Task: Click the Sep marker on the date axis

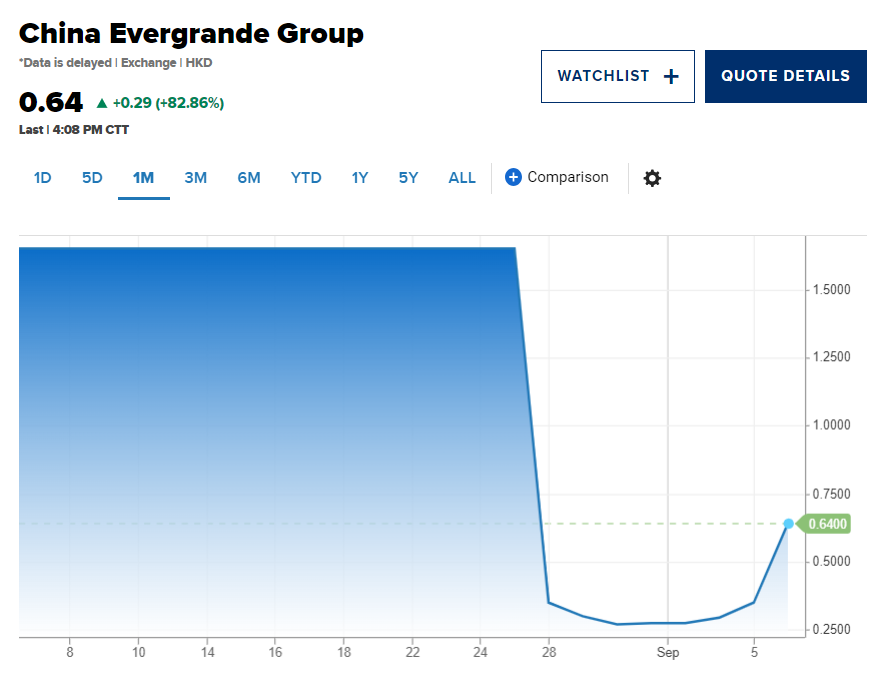Action: pos(667,652)
